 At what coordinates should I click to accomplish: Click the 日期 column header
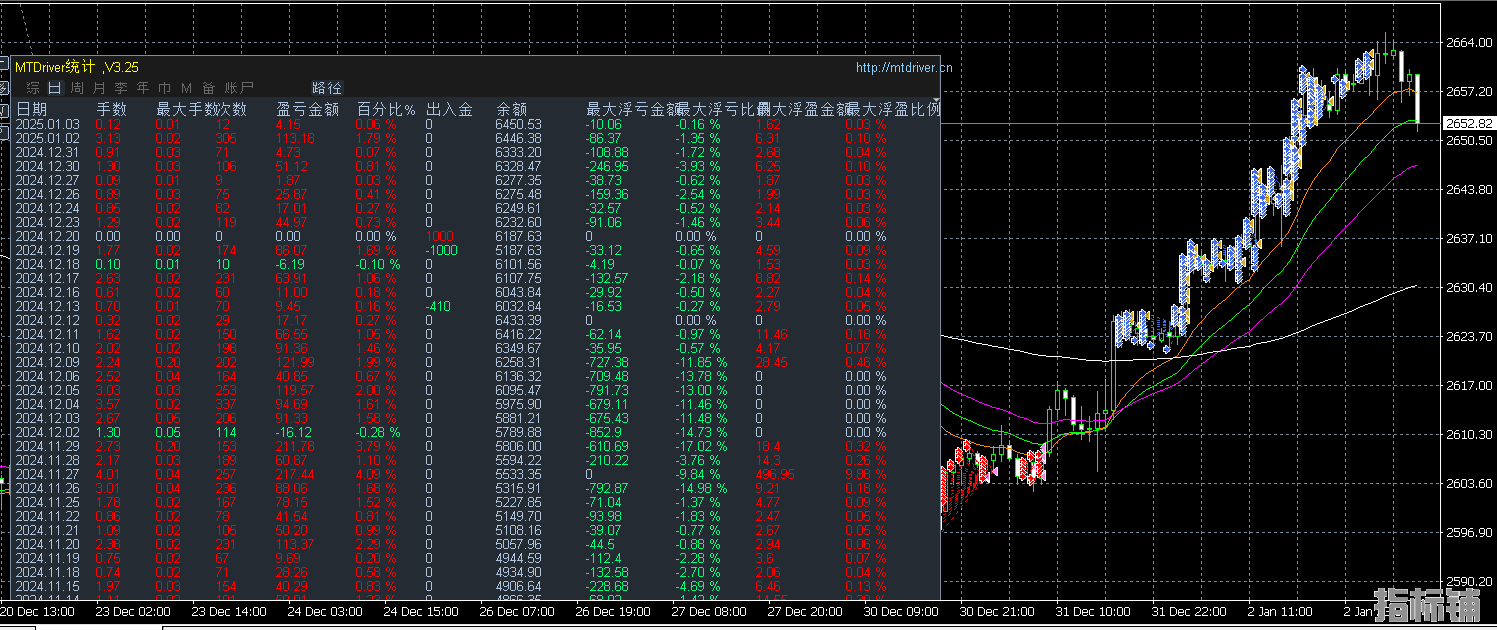pyautogui.click(x=31, y=108)
